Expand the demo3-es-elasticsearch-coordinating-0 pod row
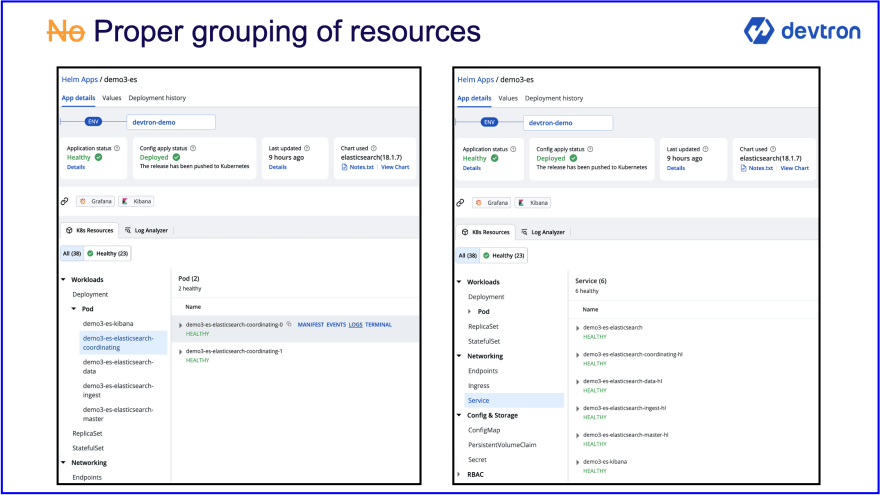The image size is (880, 495). [181, 325]
